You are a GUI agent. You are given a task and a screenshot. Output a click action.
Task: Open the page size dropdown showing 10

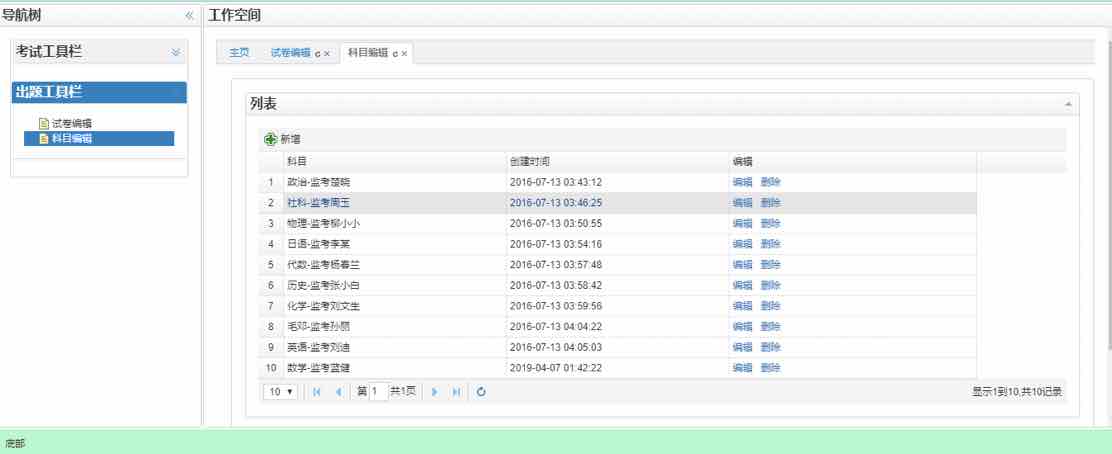[280, 392]
